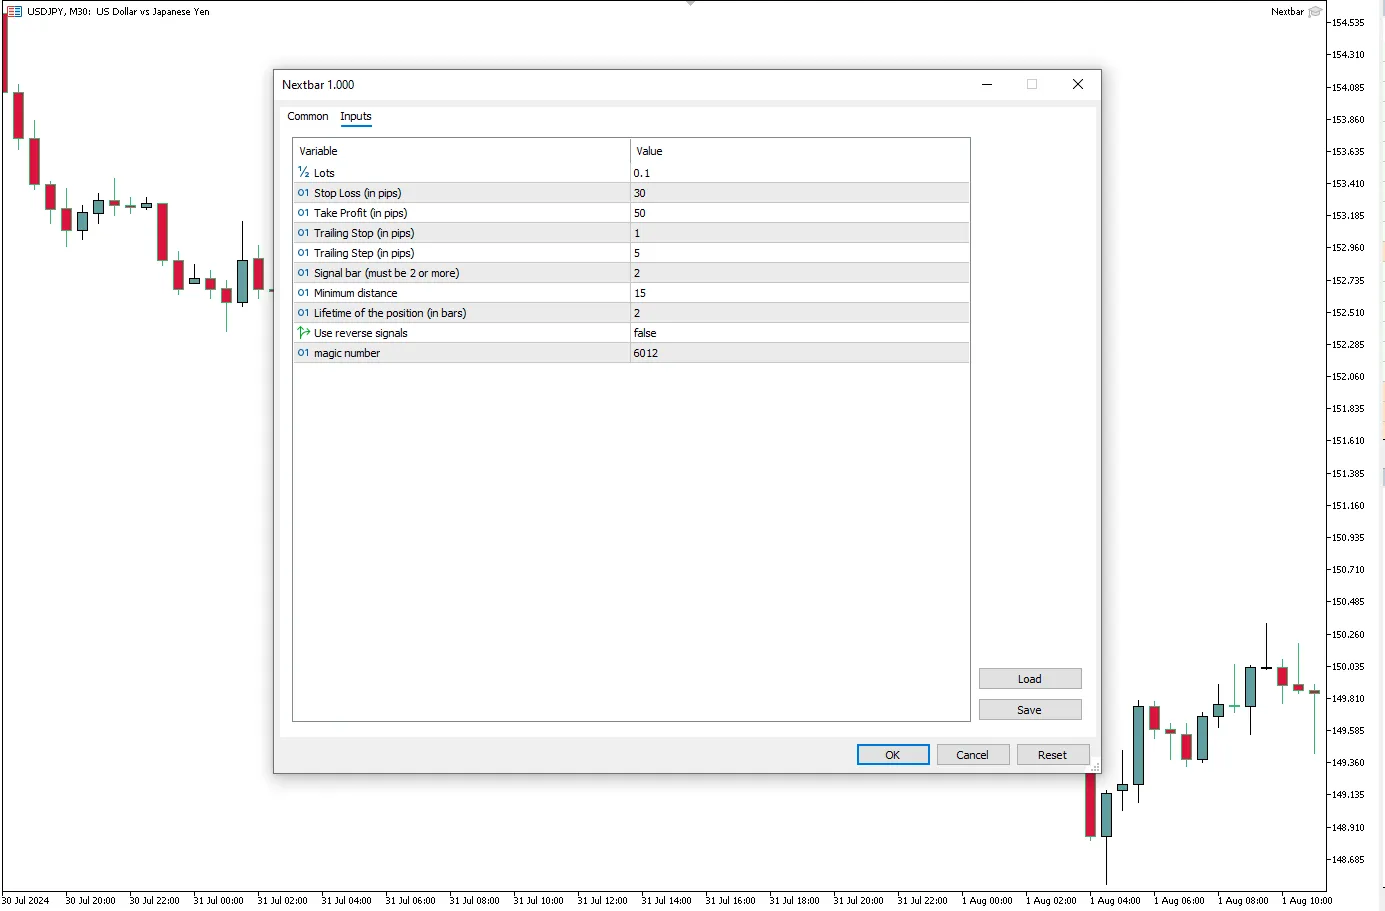1385x911 pixels.
Task: Click the Stop Loss integer type icon
Action: (303, 193)
